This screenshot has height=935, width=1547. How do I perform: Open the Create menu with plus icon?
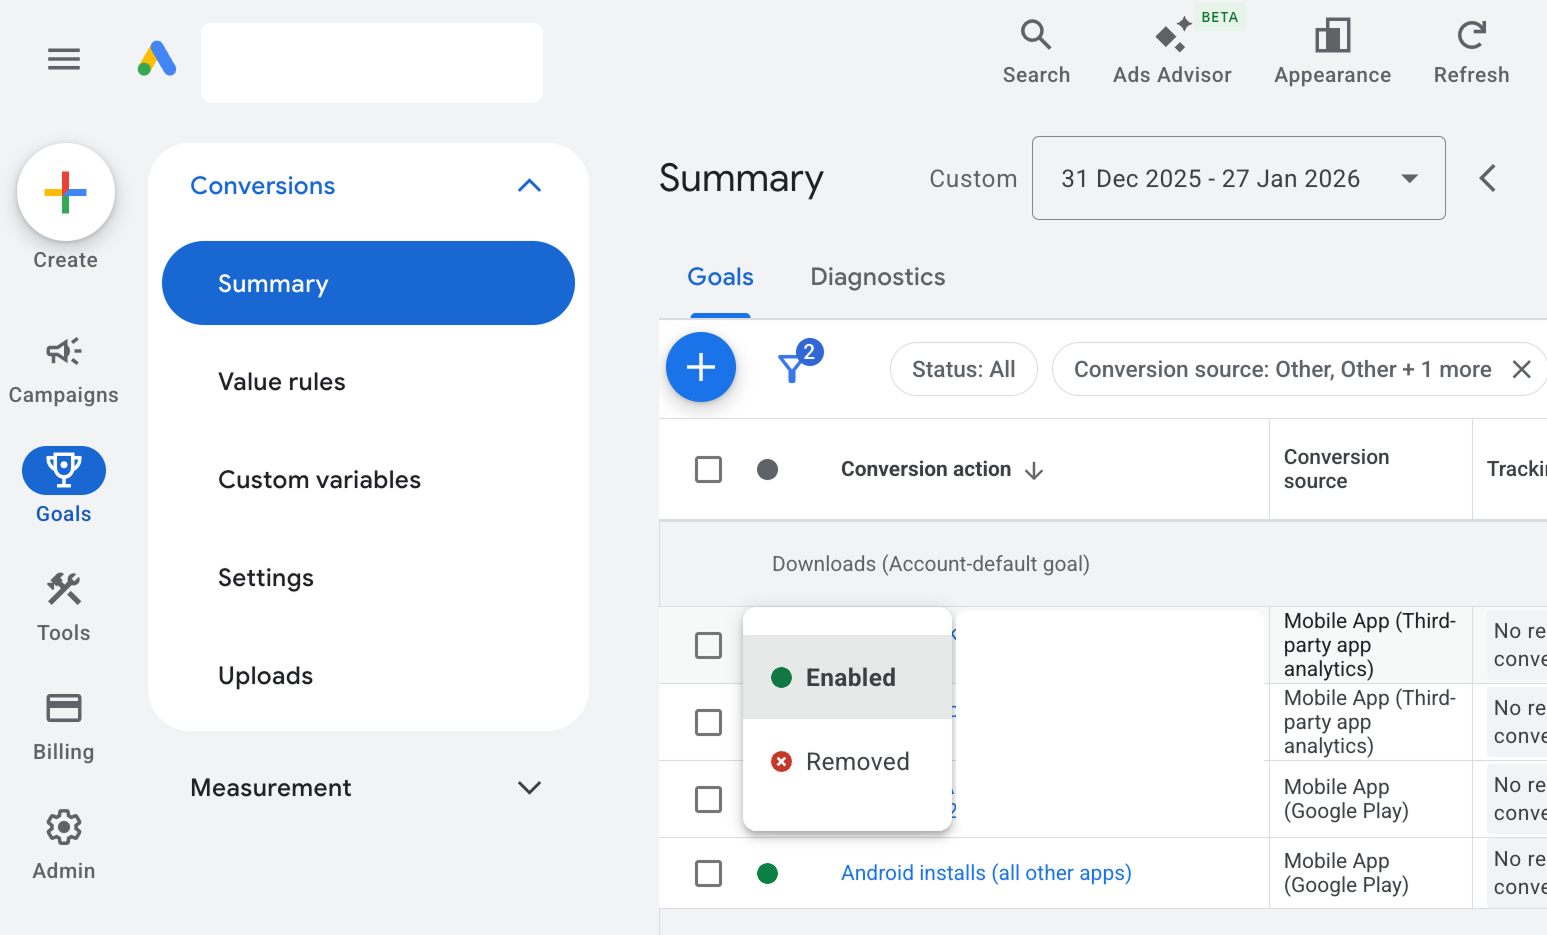pos(64,192)
